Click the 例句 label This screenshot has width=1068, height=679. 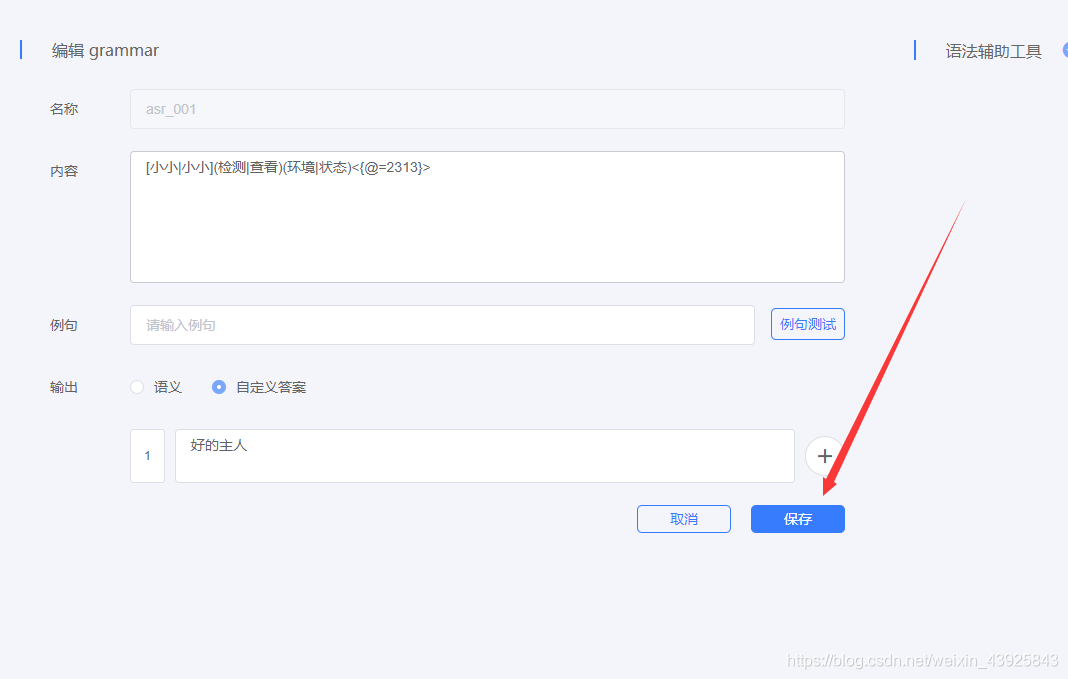[x=64, y=325]
